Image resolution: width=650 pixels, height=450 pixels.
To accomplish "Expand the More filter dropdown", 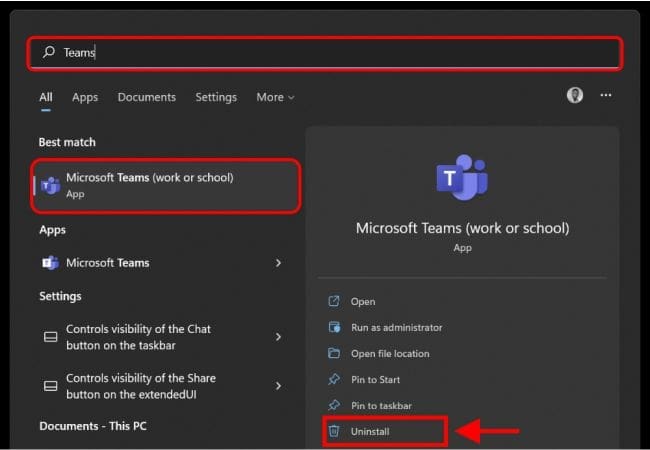I will [x=275, y=97].
